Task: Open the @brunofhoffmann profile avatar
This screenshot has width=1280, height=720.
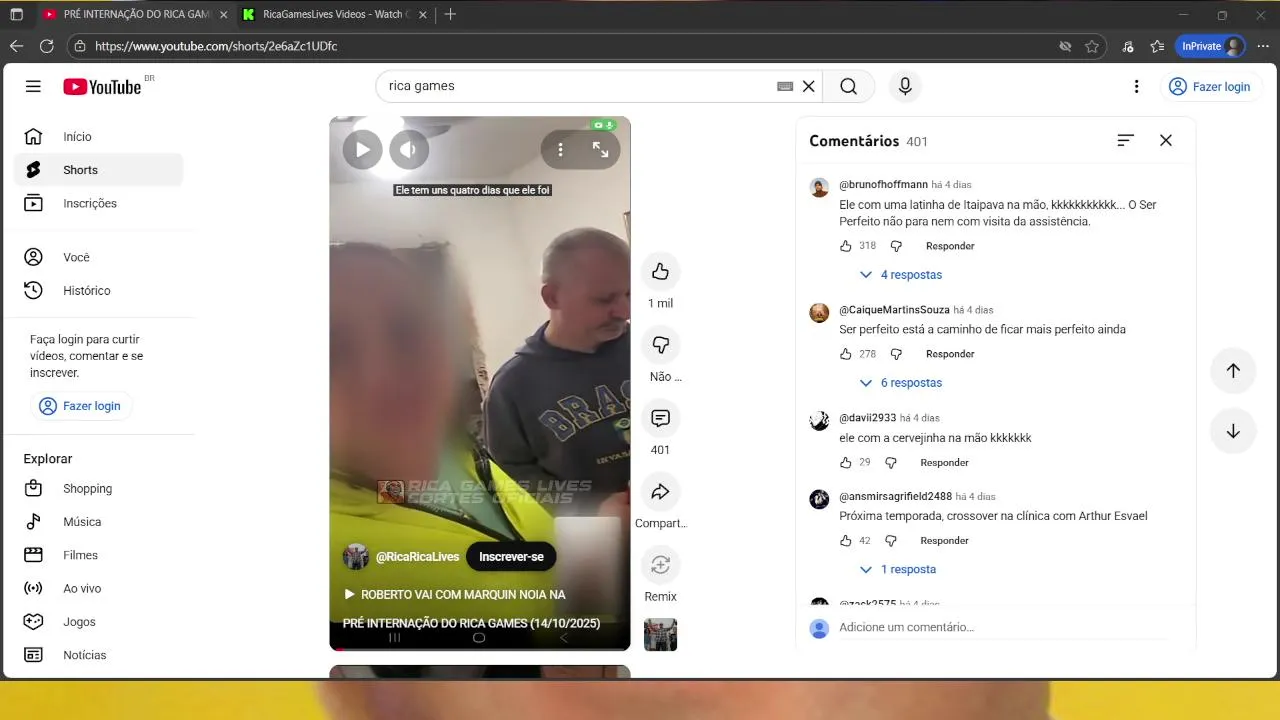Action: click(x=819, y=188)
